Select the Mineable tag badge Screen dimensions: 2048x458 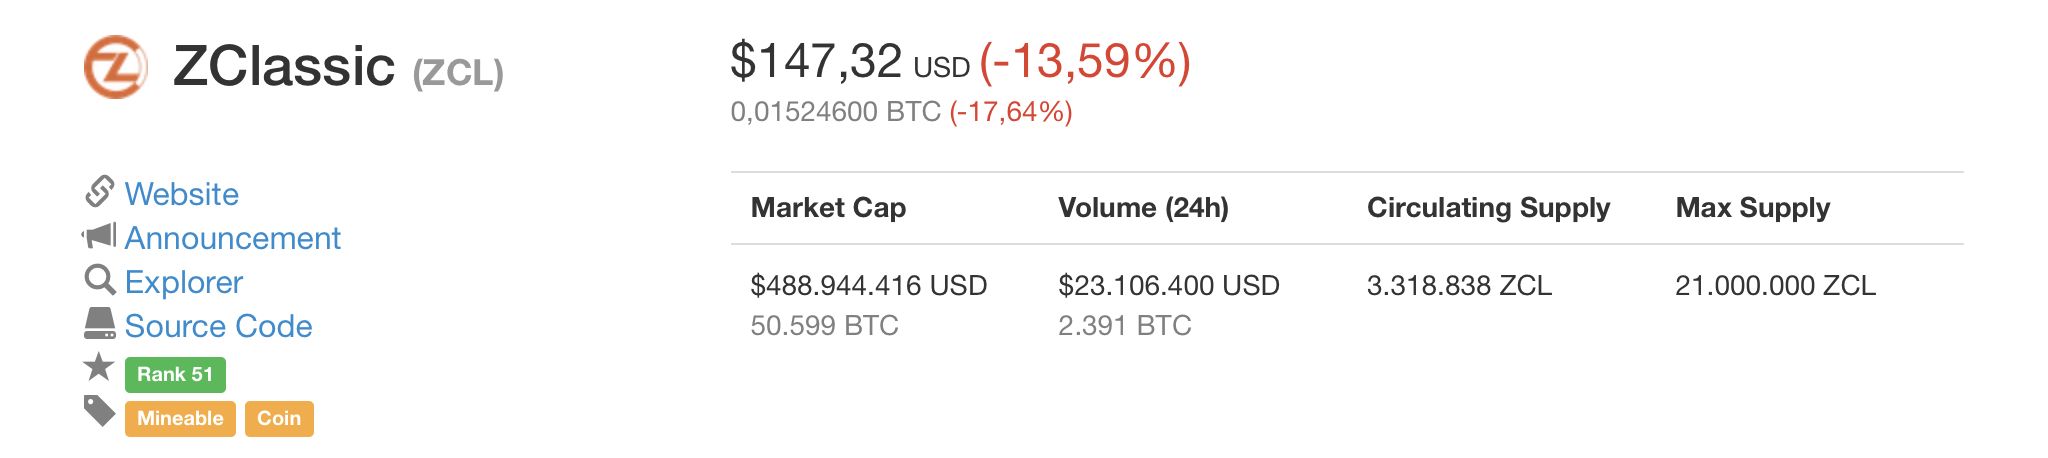tap(180, 418)
